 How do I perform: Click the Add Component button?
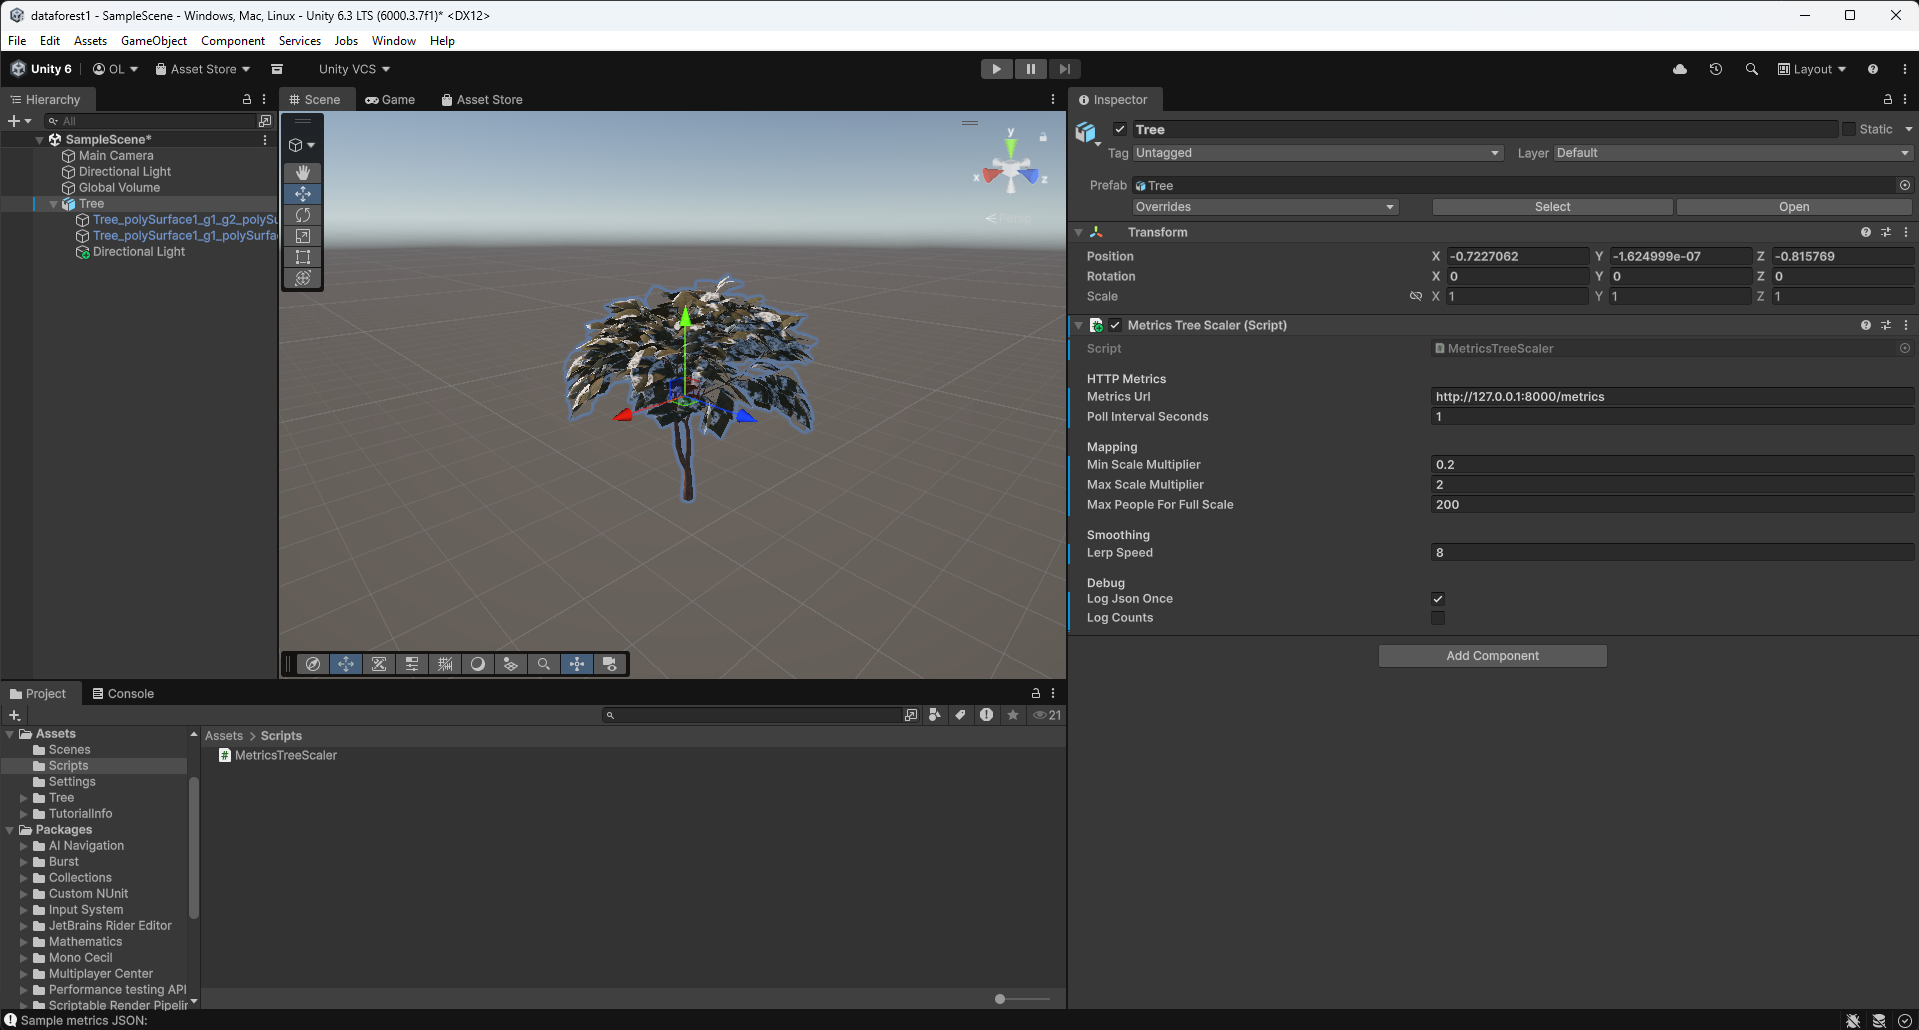click(1491, 655)
